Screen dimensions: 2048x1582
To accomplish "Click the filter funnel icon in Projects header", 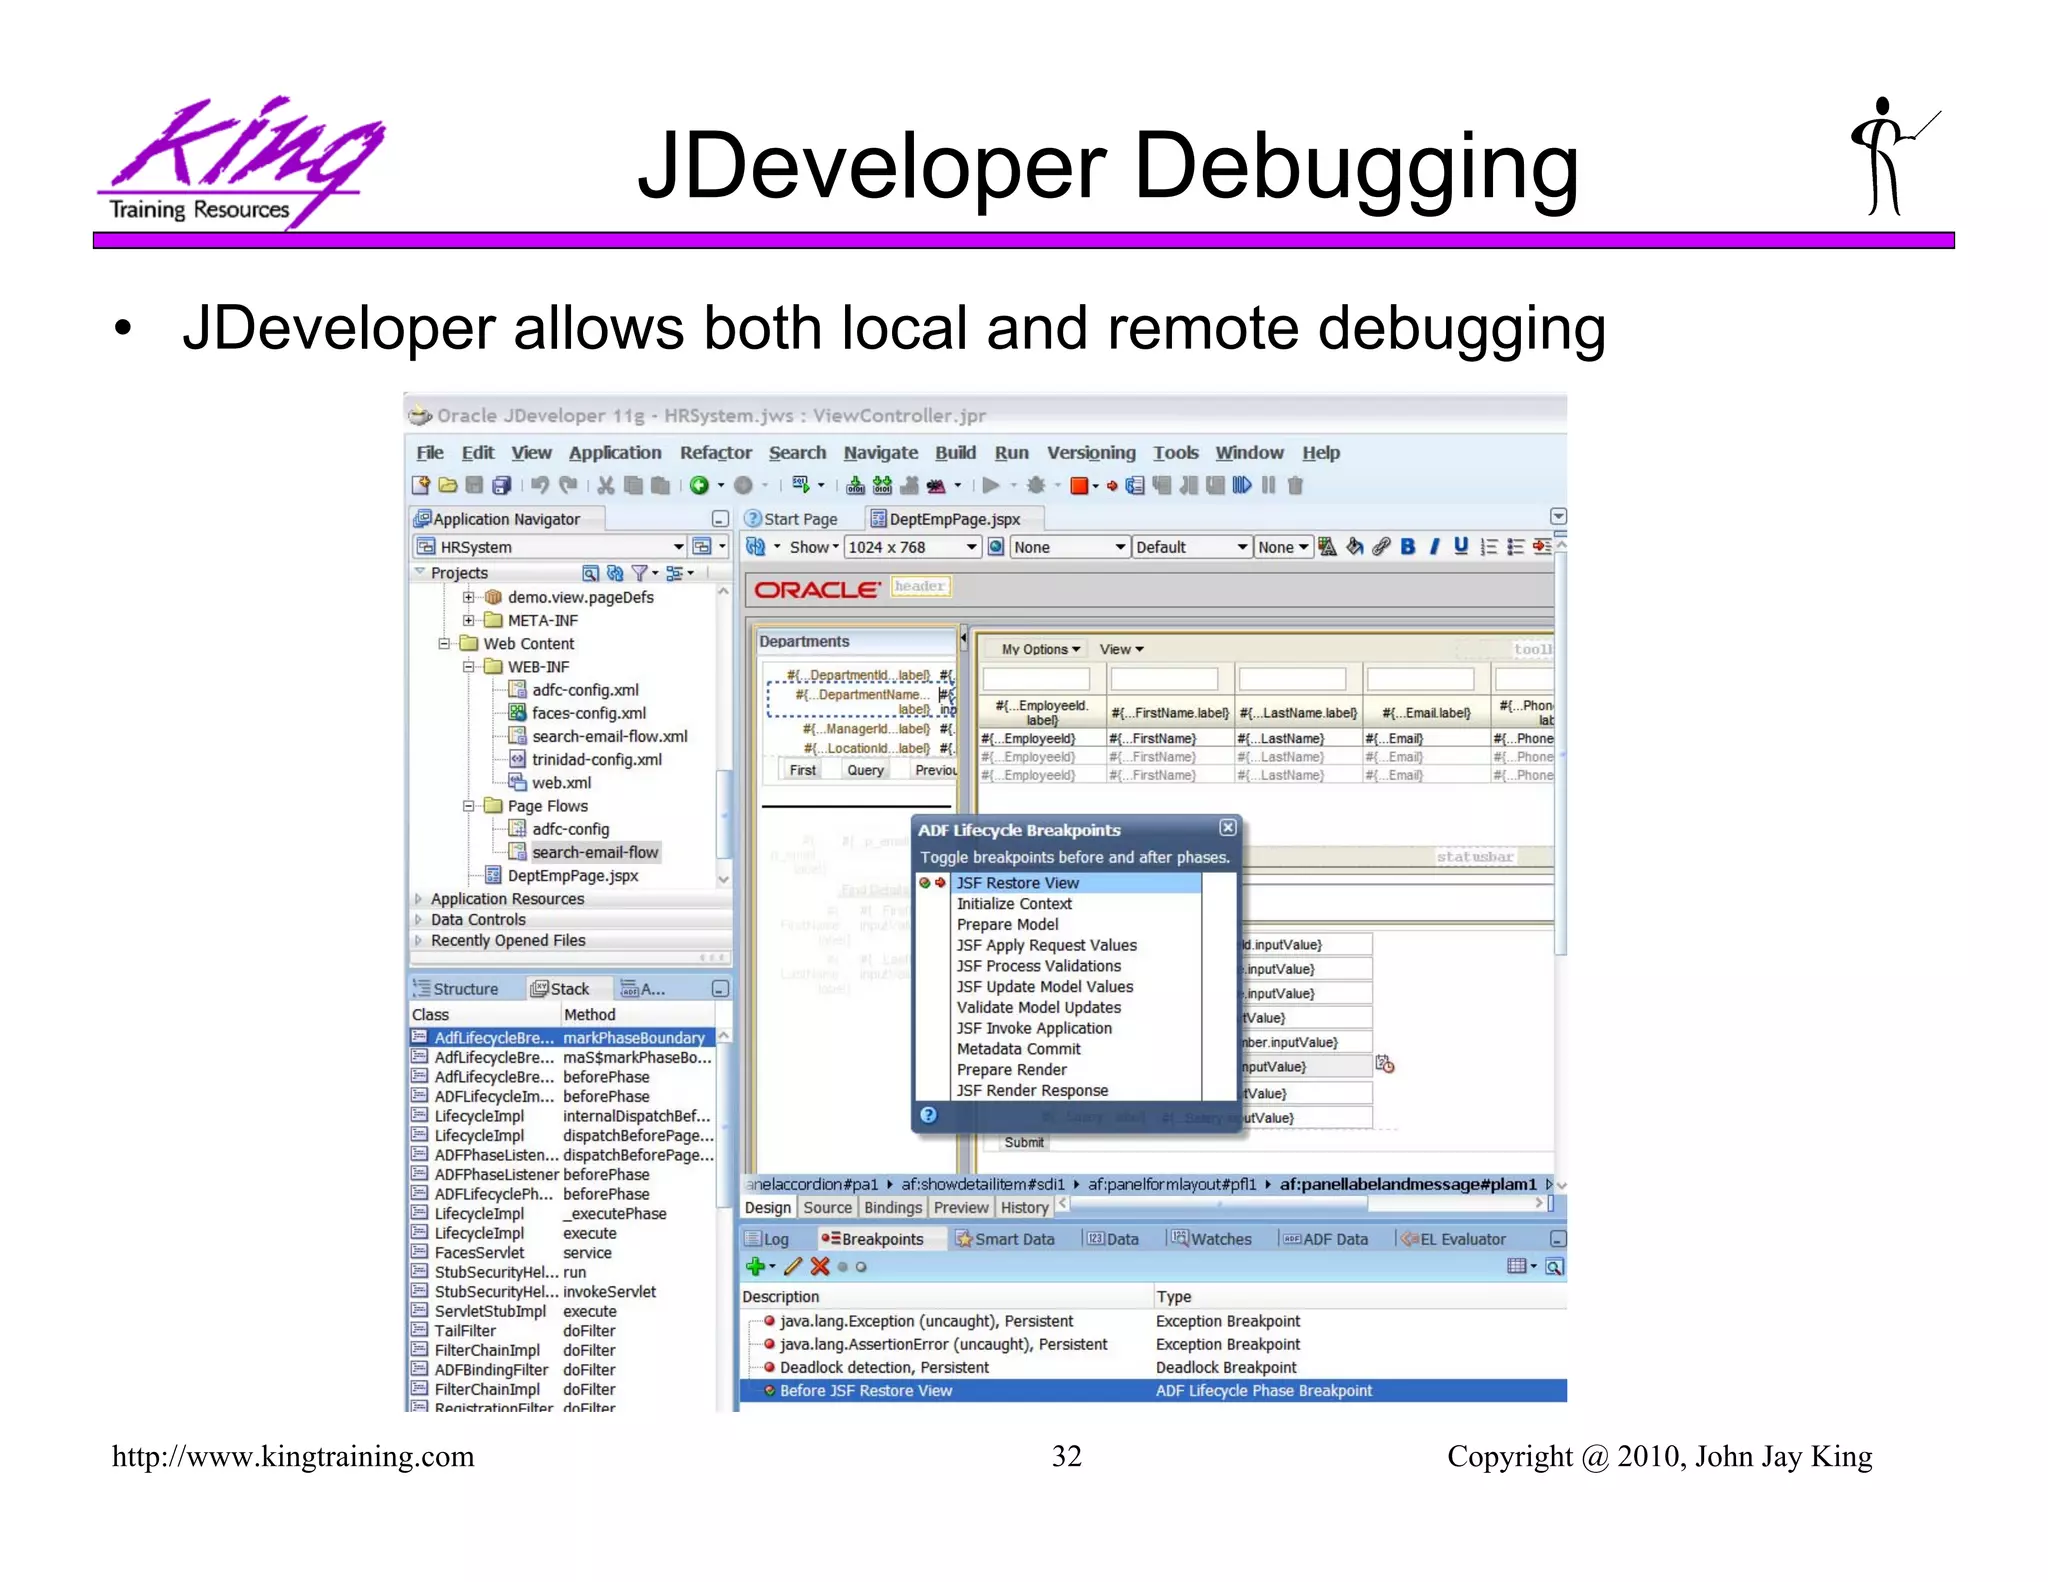I will pyautogui.click(x=640, y=573).
